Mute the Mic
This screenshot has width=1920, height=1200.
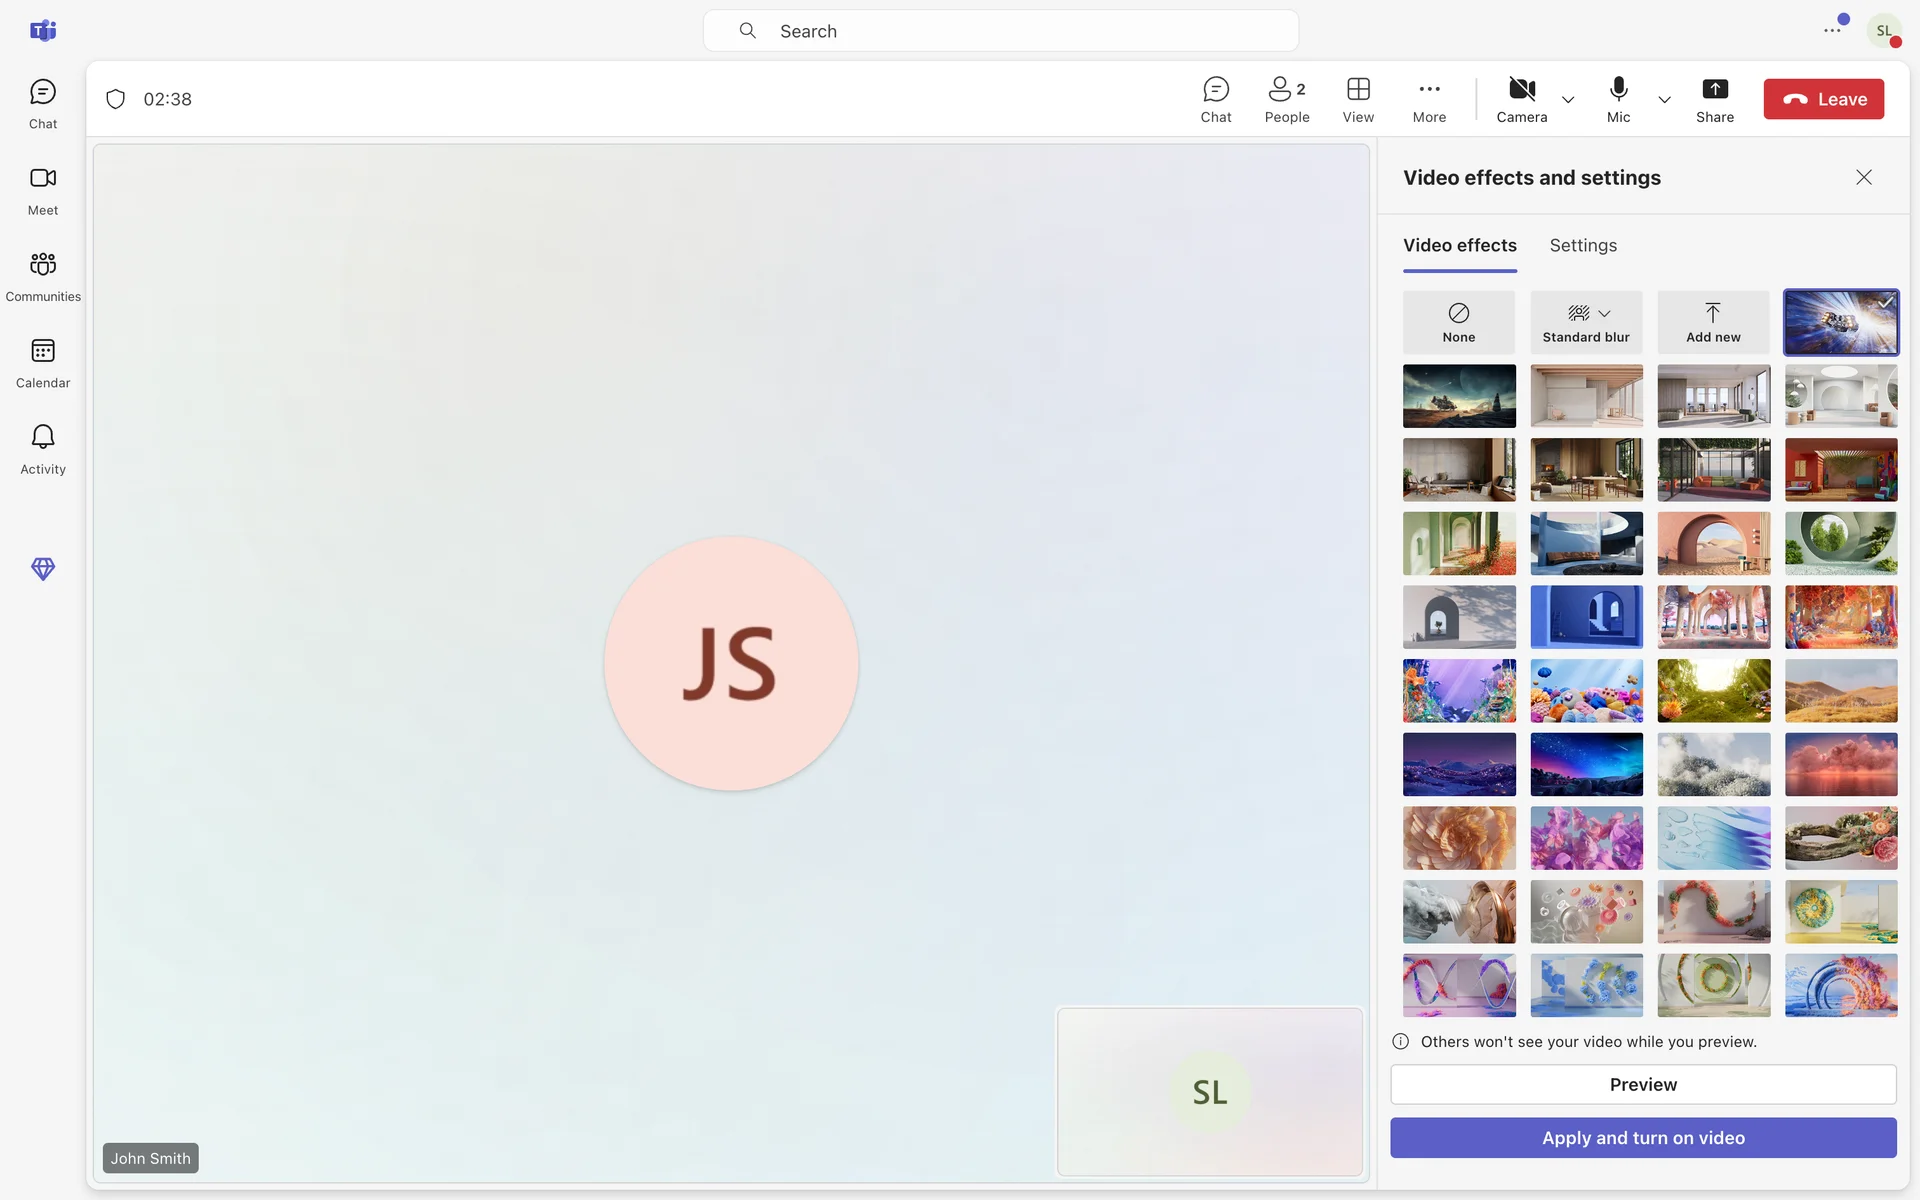[x=1618, y=100]
